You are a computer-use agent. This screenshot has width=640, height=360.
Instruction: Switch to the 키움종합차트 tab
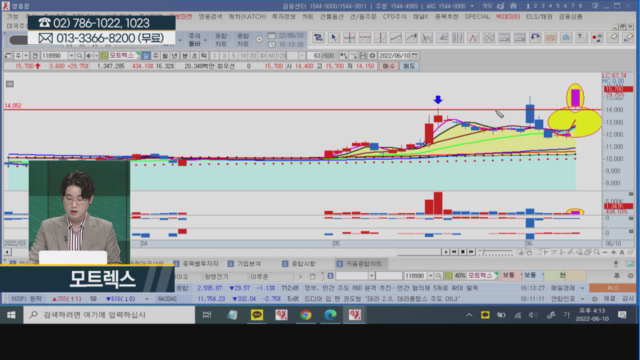point(360,264)
